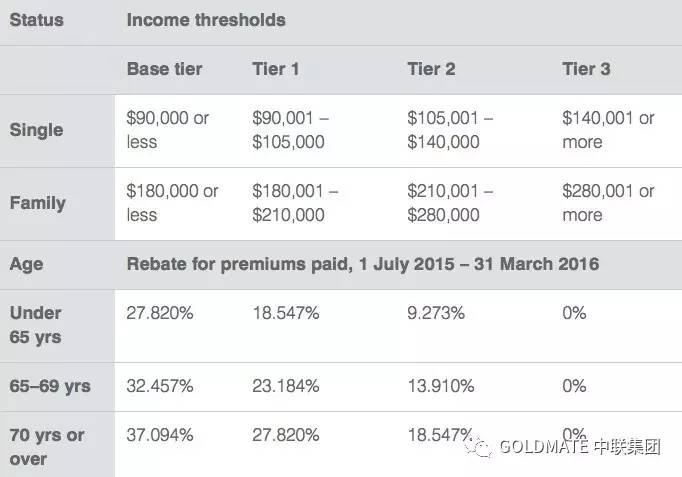Click the Tier 3 column heading
The image size is (682, 477).
coord(586,69)
